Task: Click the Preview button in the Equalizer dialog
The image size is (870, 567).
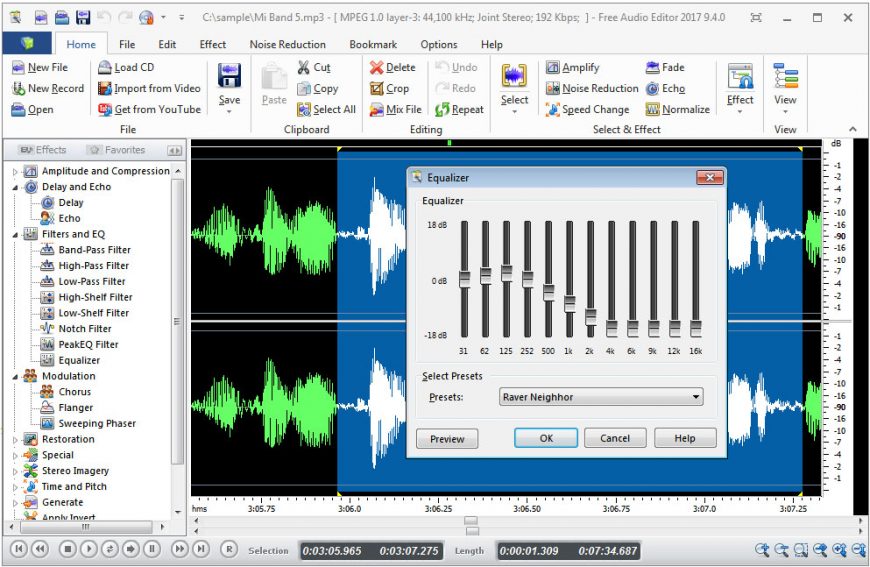Action: tap(447, 438)
